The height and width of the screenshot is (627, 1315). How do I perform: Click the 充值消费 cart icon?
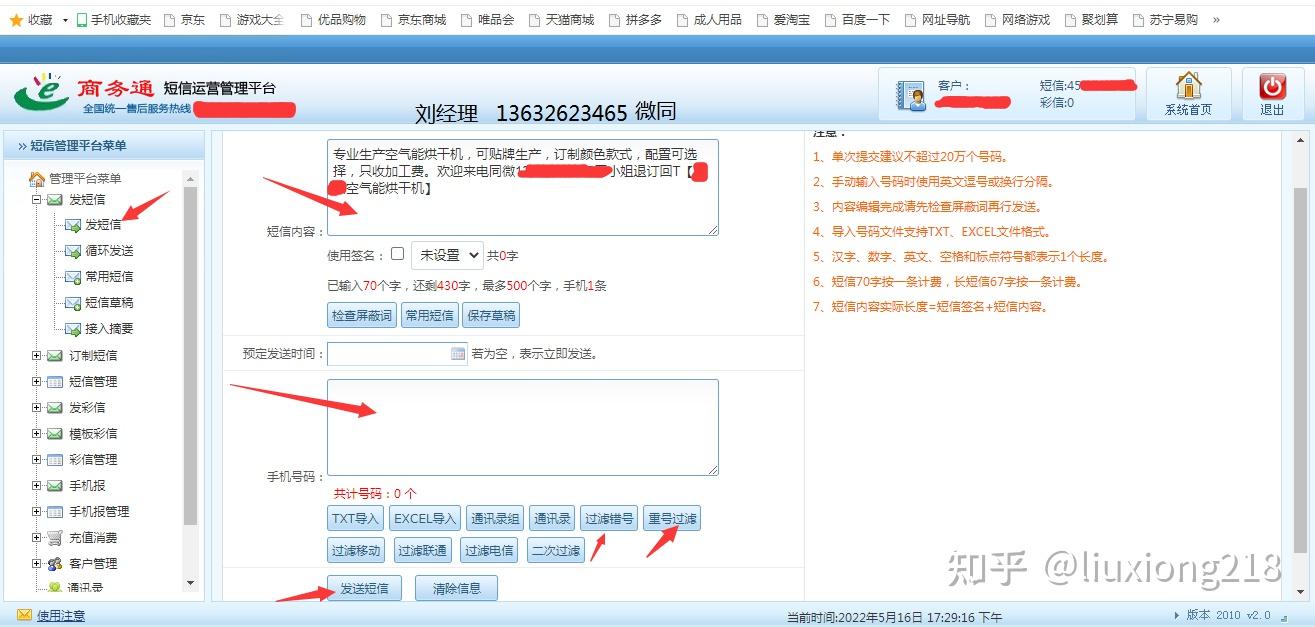tap(54, 538)
